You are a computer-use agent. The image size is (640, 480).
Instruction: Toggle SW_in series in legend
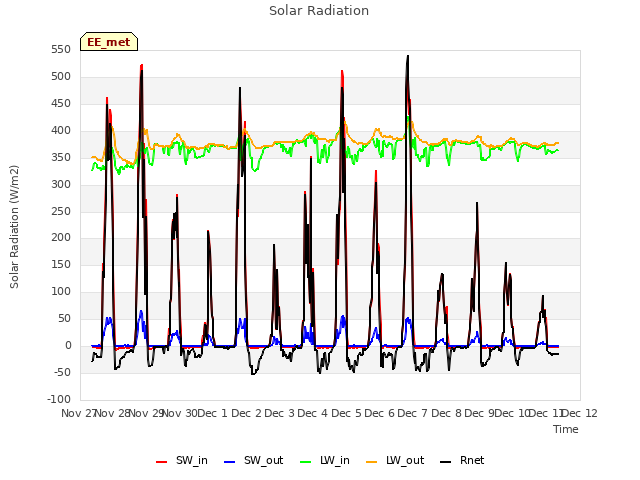(182, 460)
